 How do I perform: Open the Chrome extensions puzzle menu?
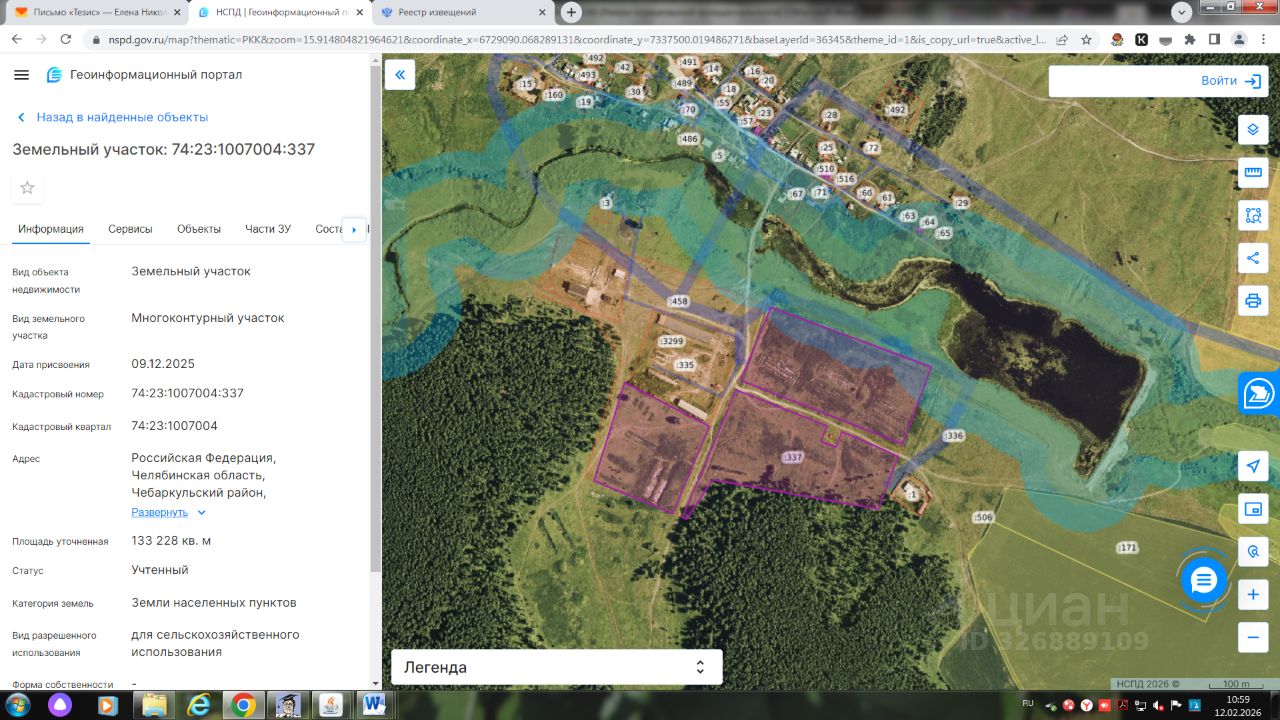(x=1190, y=40)
